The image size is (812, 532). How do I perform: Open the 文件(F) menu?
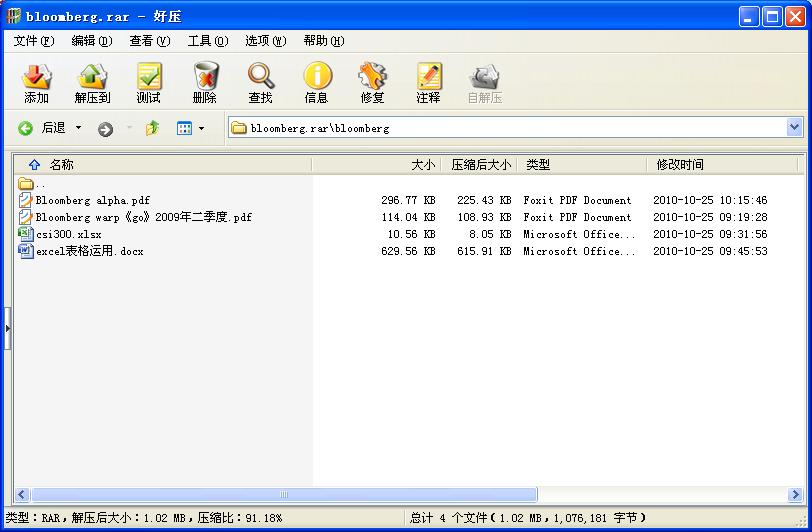tap(34, 41)
